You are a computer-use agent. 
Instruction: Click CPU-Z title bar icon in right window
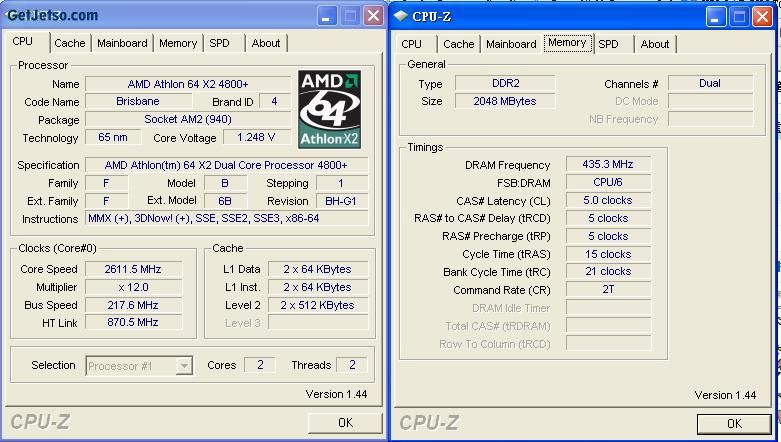(401, 16)
